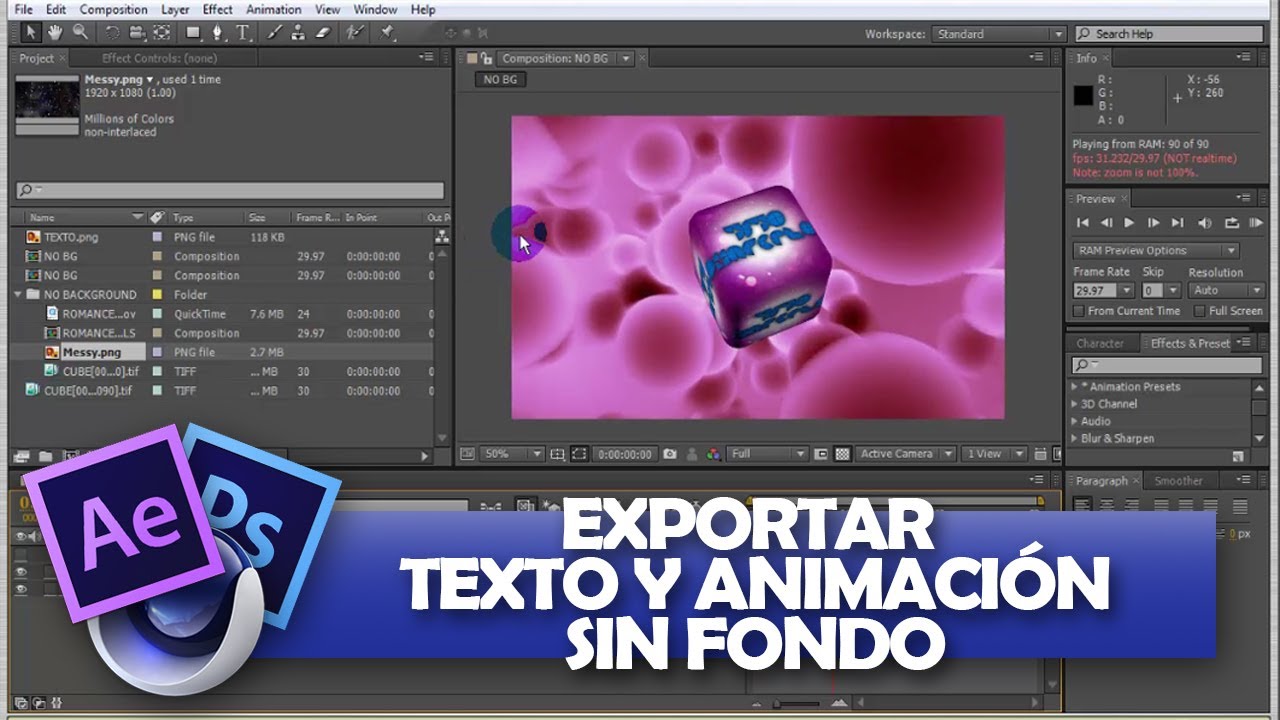Open the Animation menu
Screen dimensions: 1280x720
coord(274,9)
